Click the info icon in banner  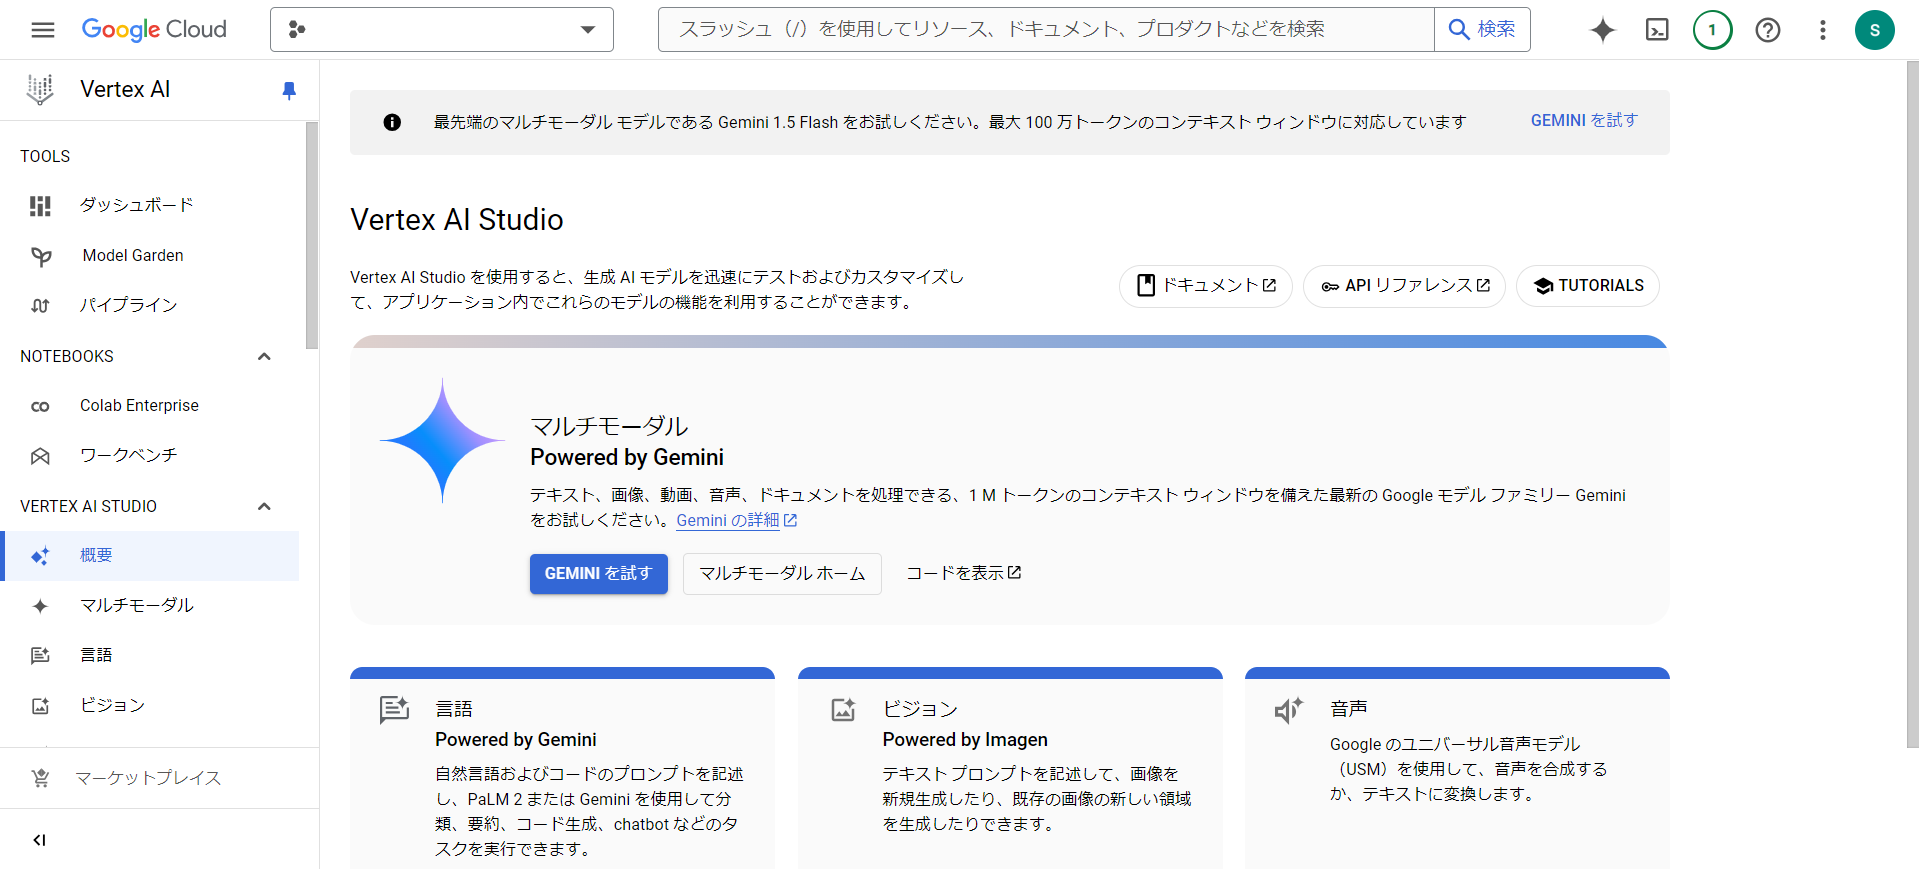pos(392,122)
